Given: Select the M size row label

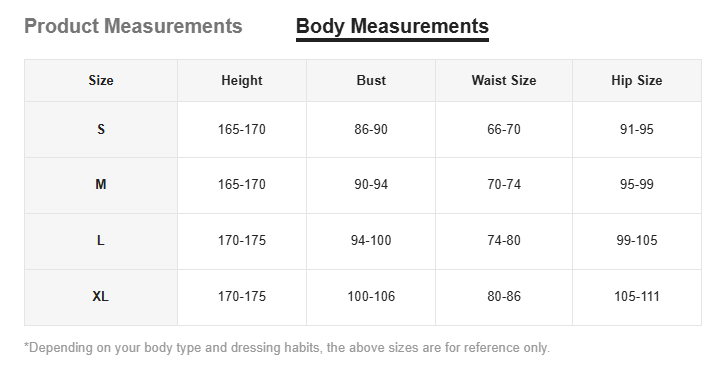Looking at the screenshot, I should coord(101,185).
